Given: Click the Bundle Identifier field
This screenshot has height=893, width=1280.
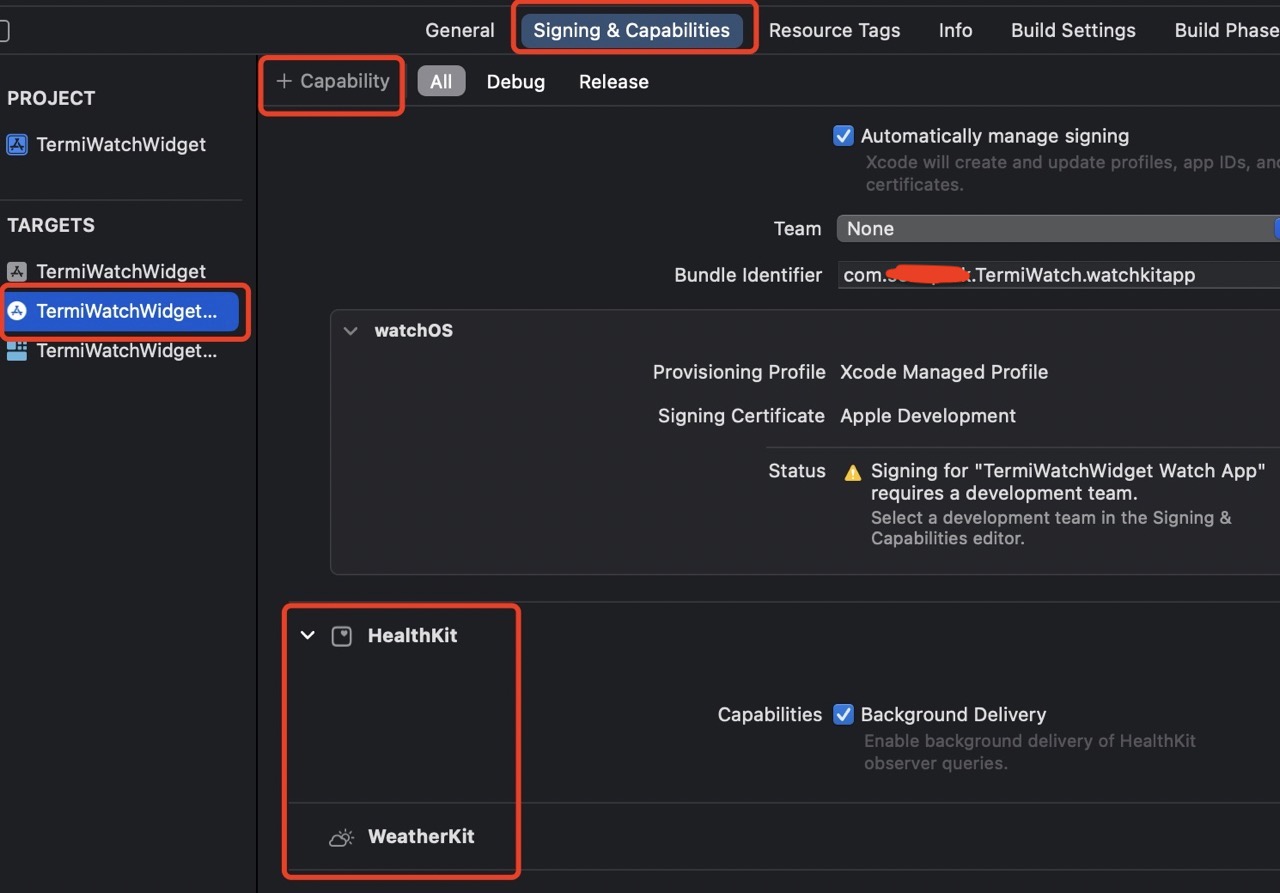Looking at the screenshot, I should pyautogui.click(x=1058, y=275).
